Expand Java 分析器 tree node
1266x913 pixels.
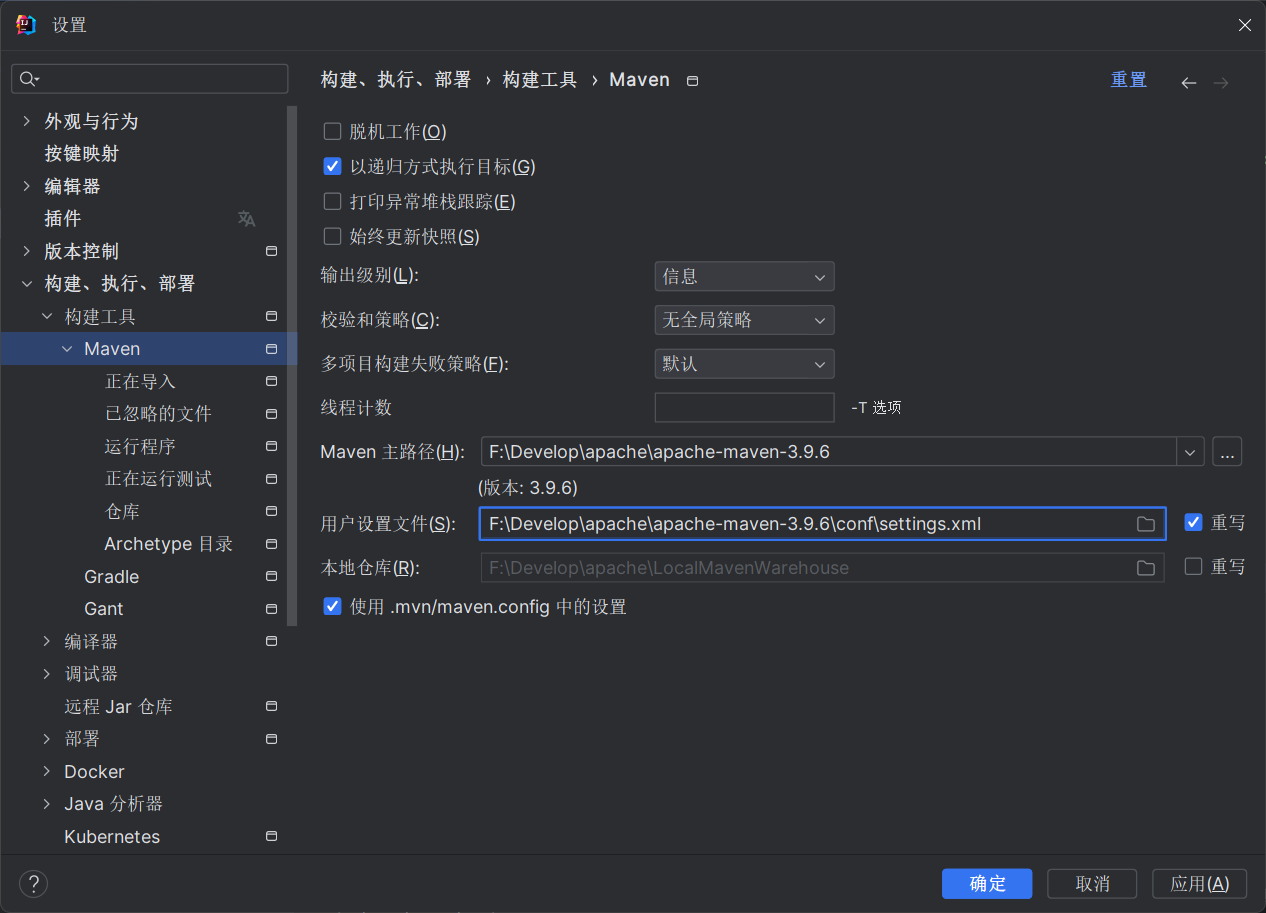pyautogui.click(x=47, y=804)
